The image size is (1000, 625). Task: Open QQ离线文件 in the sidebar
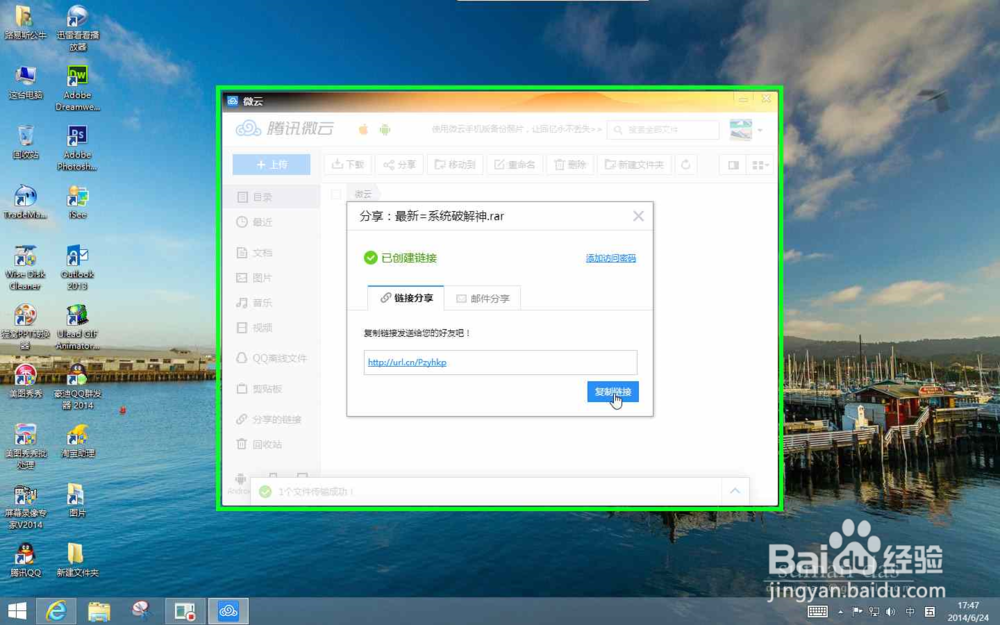coord(277,357)
